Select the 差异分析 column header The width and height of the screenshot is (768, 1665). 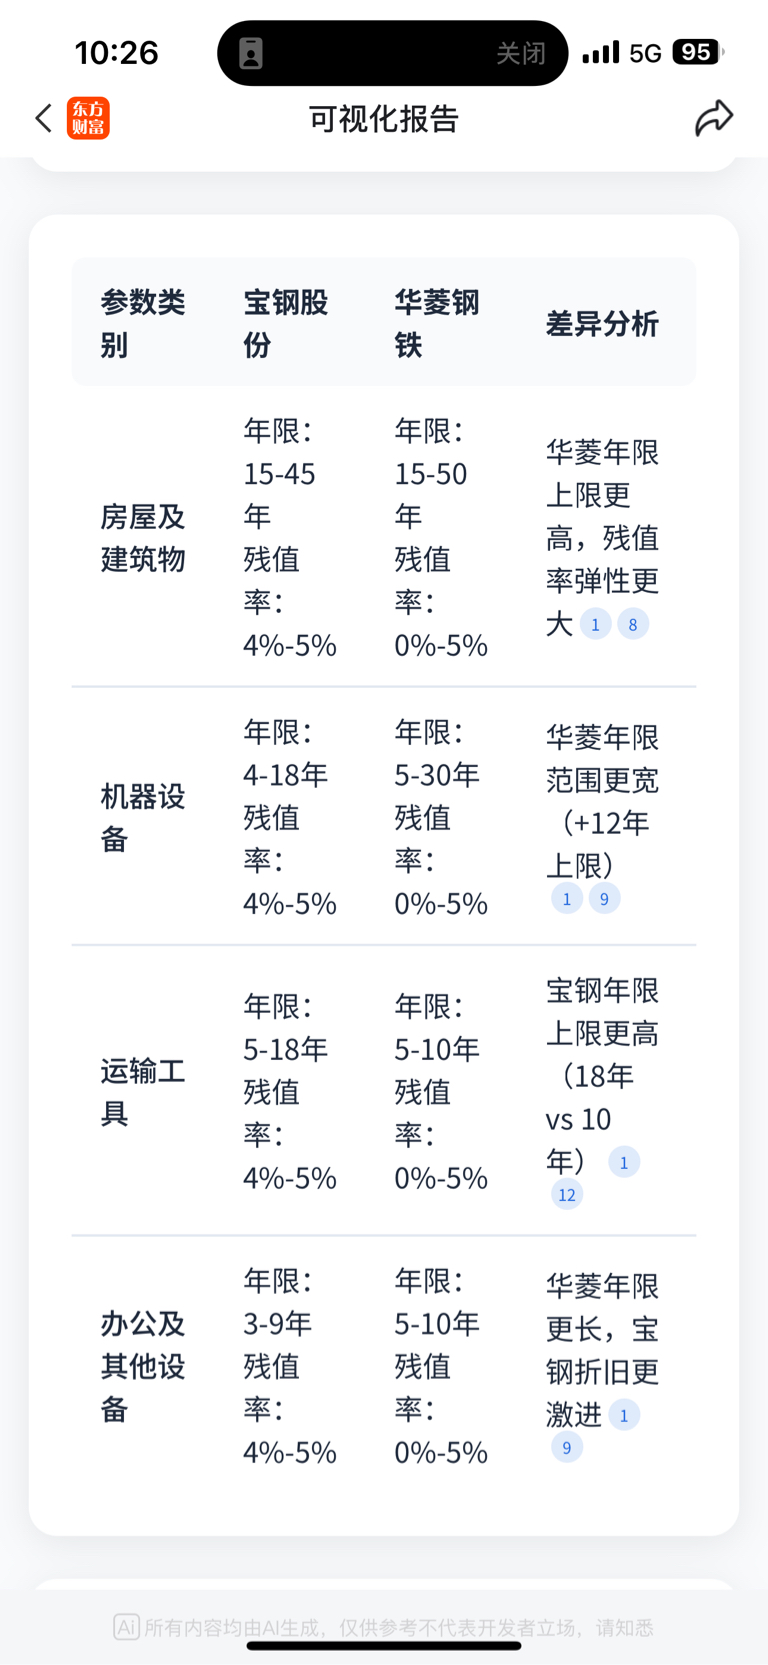[x=602, y=324]
